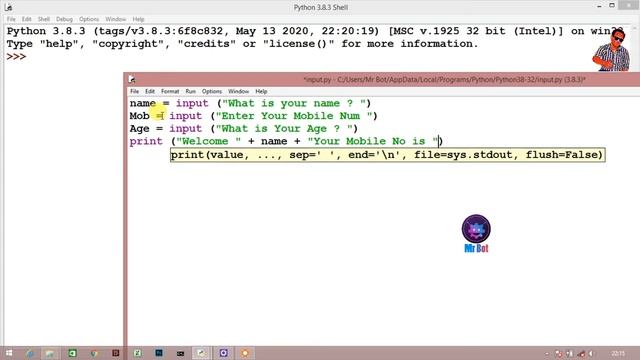Open the Debug menu in Shell

coord(64,19)
